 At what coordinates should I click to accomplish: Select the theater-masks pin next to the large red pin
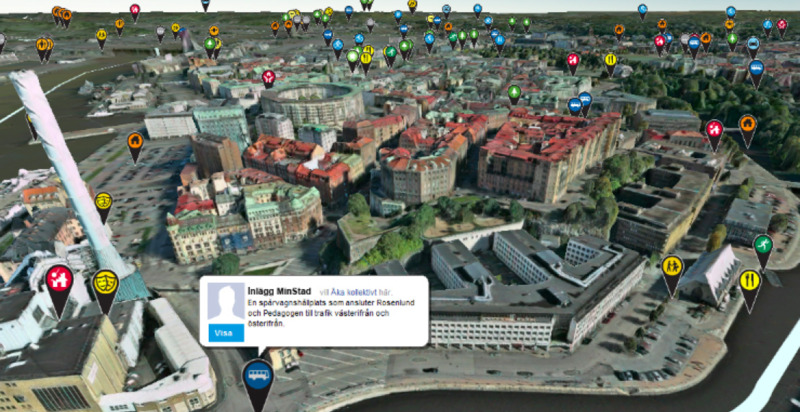pos(106,286)
